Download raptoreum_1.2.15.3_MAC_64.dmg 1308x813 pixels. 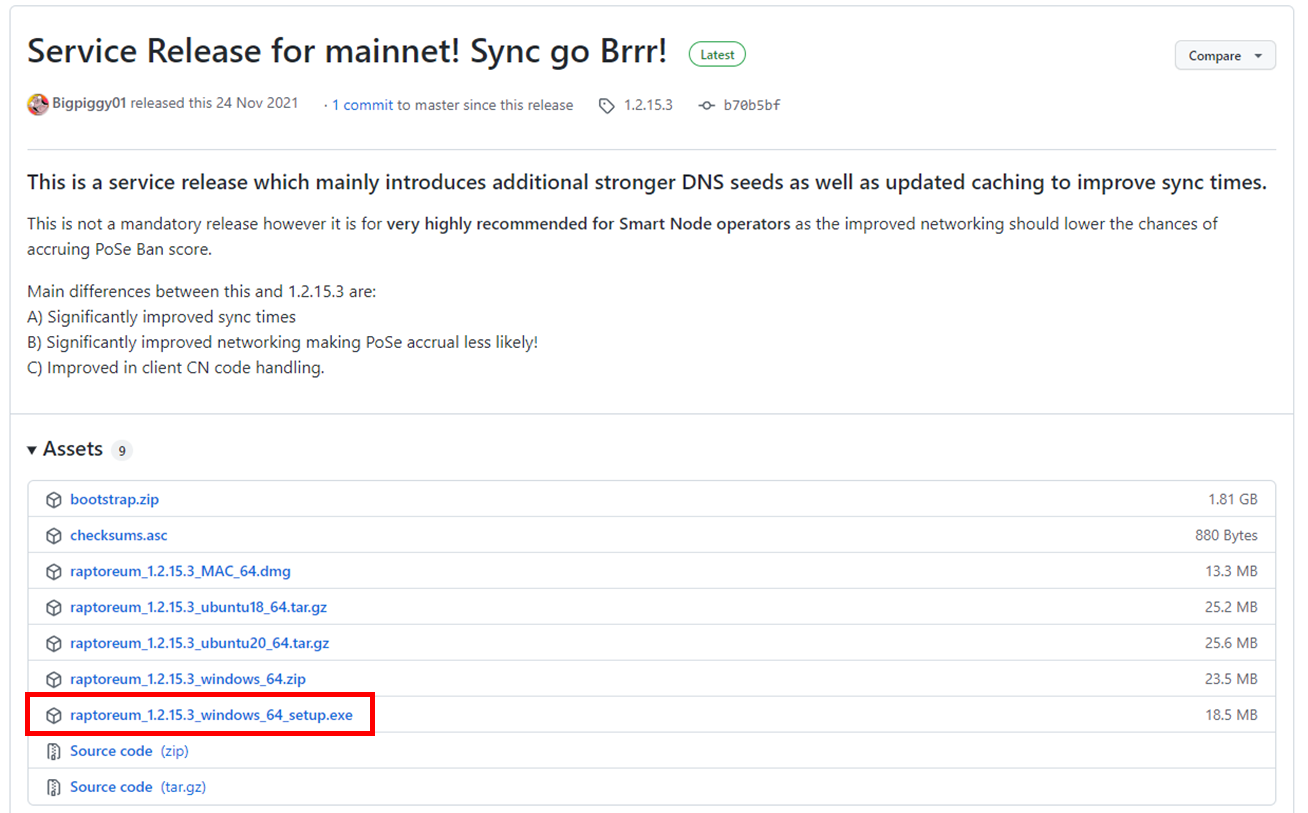tap(180, 571)
